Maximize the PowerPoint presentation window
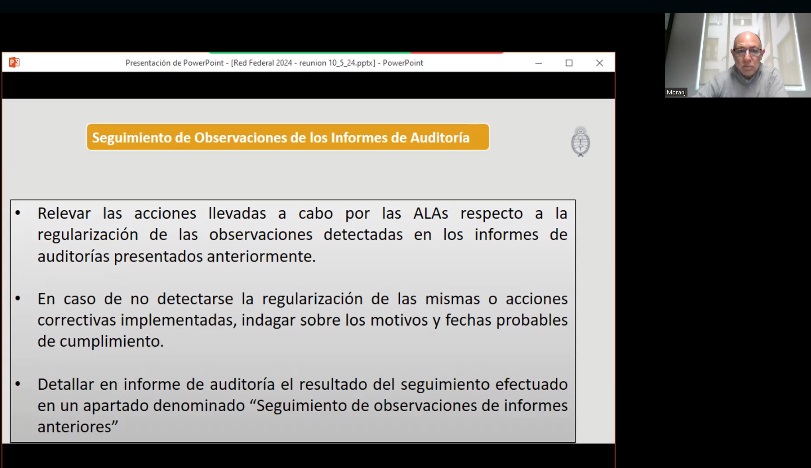811x468 pixels. (569, 63)
